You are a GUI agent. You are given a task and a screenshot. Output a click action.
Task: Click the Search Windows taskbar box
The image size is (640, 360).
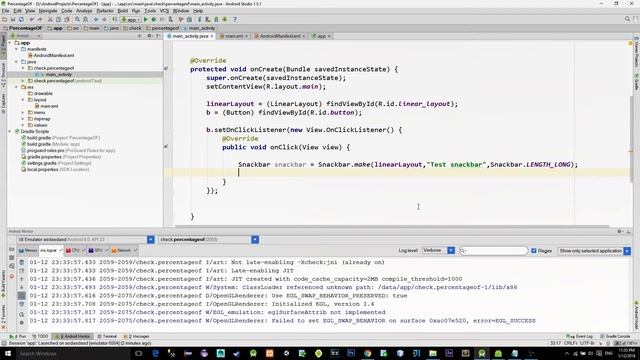coord(73,353)
